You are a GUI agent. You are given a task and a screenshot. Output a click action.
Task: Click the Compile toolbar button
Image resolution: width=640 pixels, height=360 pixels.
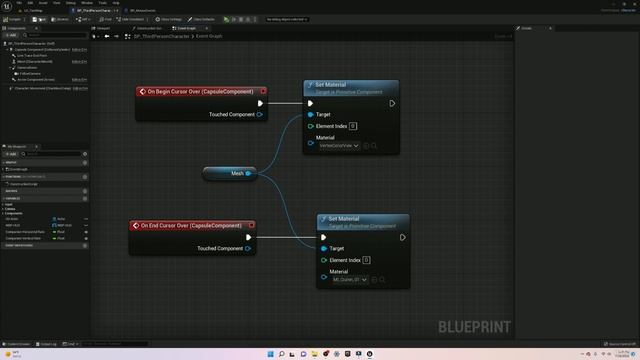coord(12,19)
